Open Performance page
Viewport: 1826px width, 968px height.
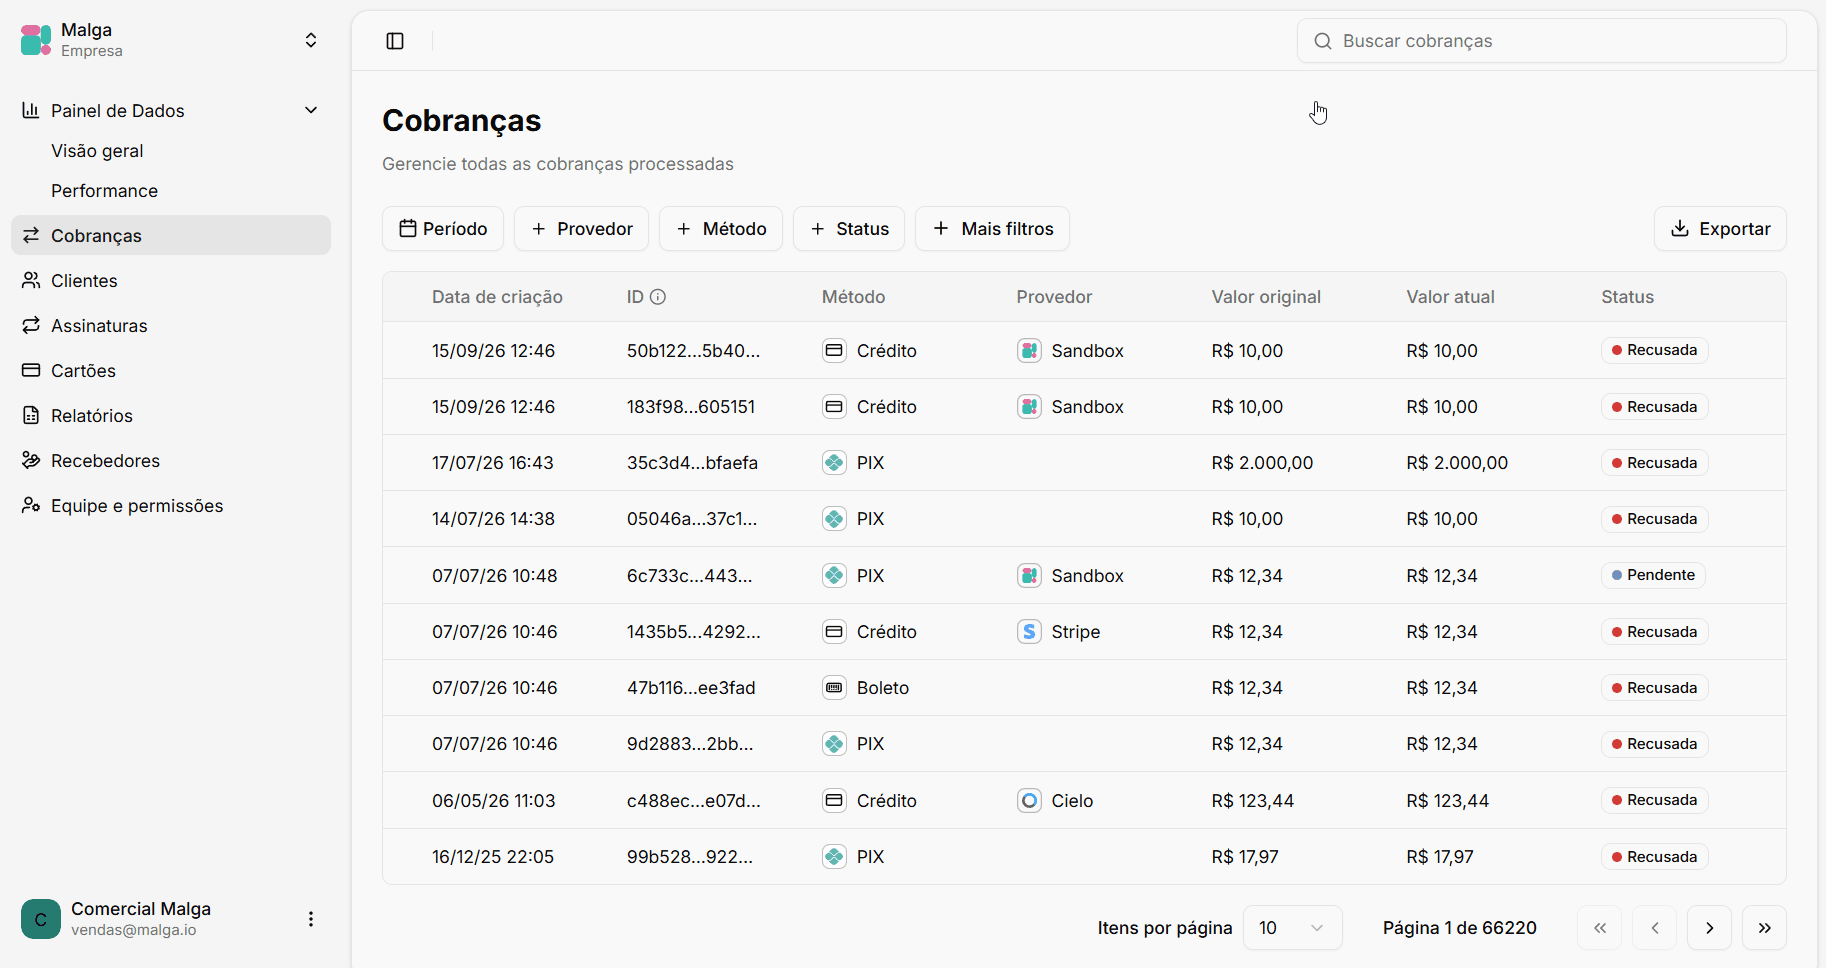(104, 191)
